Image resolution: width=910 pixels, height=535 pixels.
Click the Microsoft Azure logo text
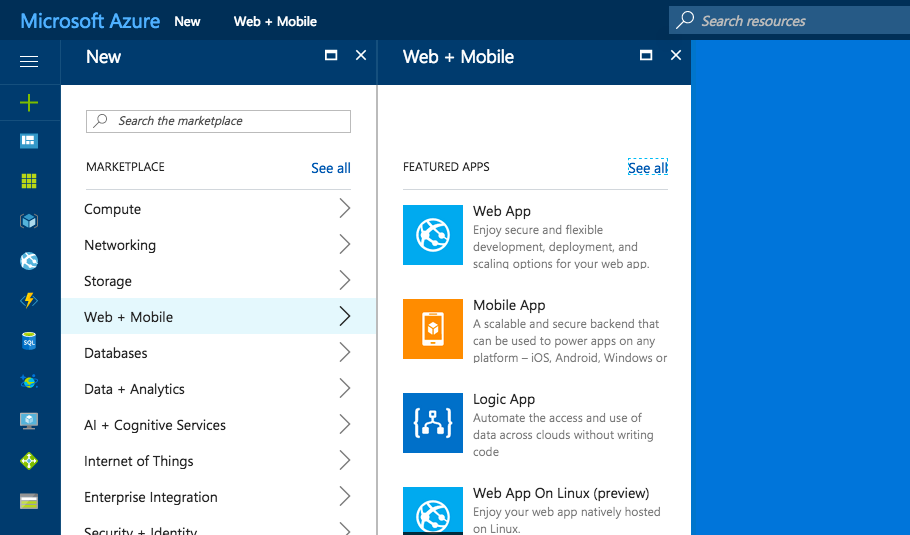coord(90,21)
